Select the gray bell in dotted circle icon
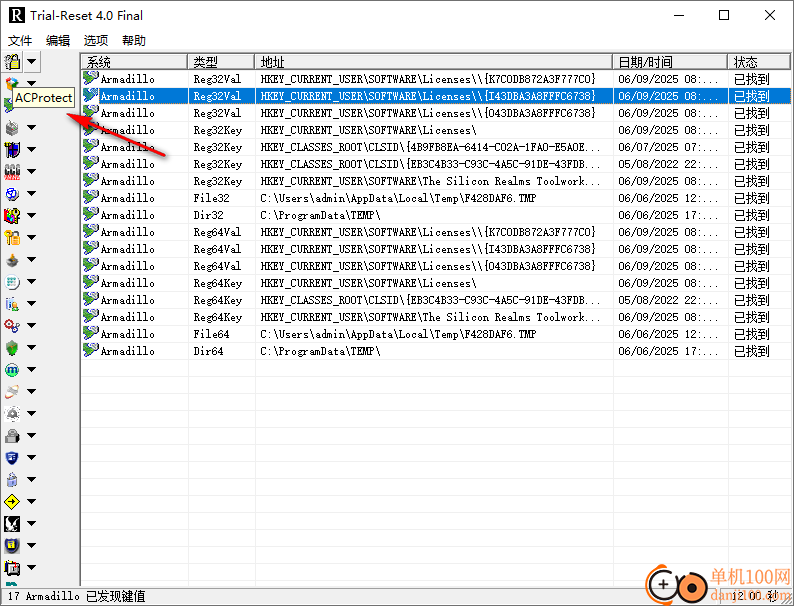This screenshot has height=606, width=794. (x=12, y=414)
